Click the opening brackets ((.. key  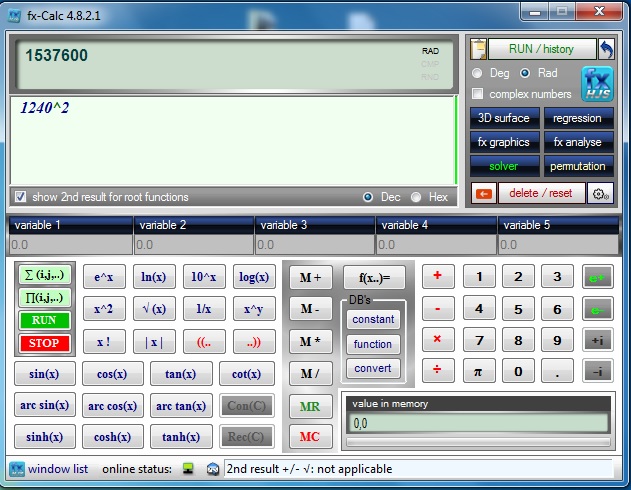[x=204, y=342]
